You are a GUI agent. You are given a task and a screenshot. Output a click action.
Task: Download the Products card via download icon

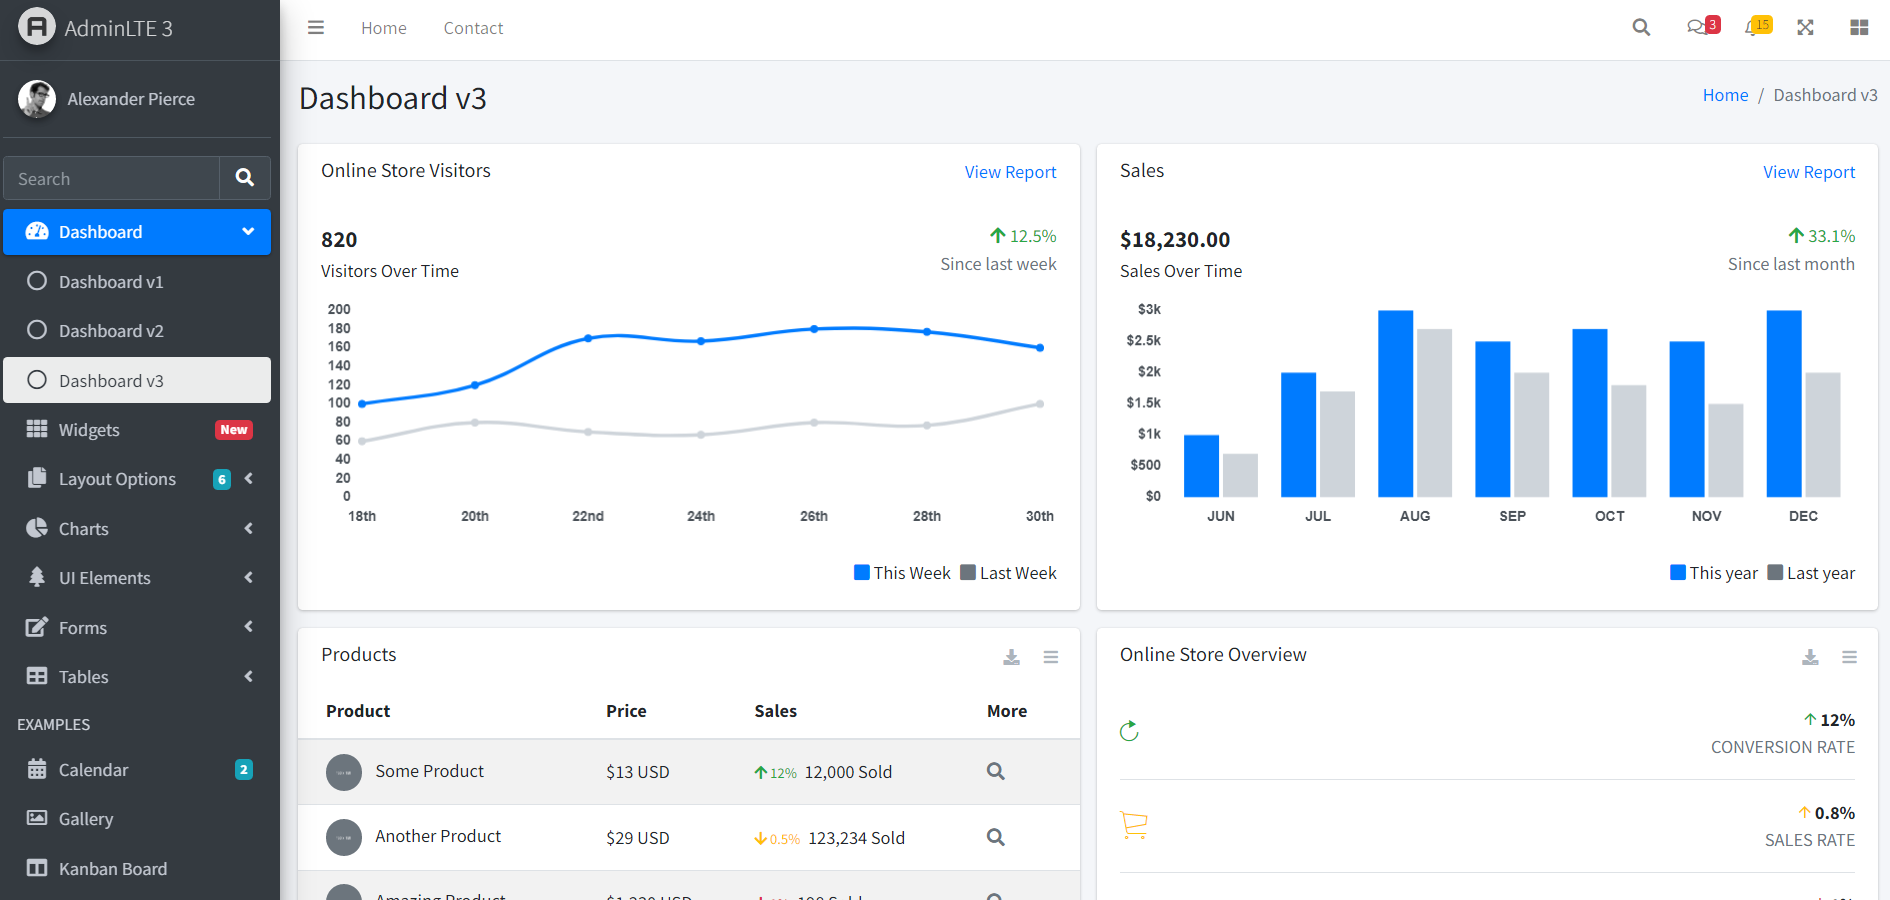[1012, 657]
